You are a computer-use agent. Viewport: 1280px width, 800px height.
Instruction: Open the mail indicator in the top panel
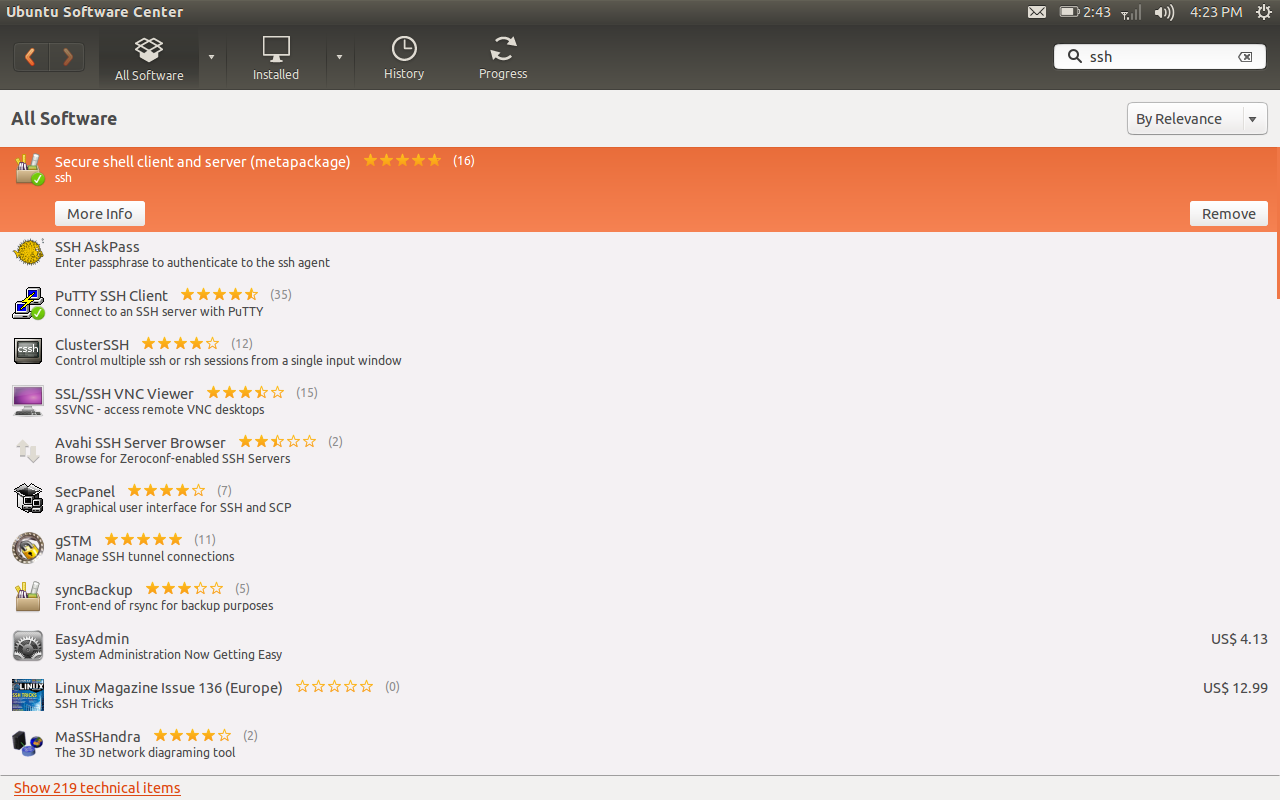click(1037, 13)
